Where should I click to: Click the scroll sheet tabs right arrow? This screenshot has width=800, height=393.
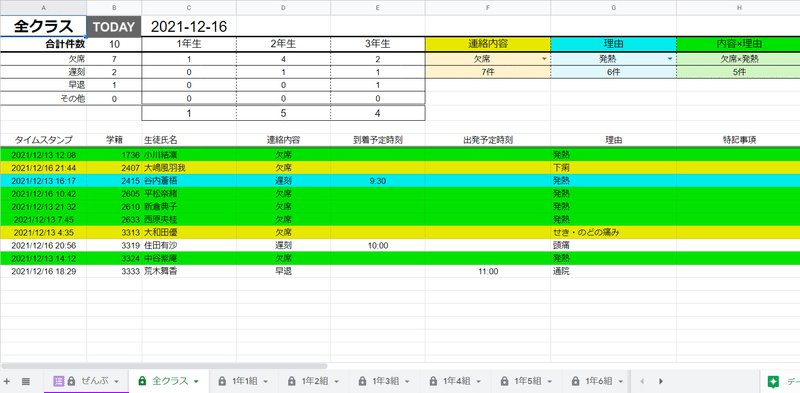click(661, 381)
